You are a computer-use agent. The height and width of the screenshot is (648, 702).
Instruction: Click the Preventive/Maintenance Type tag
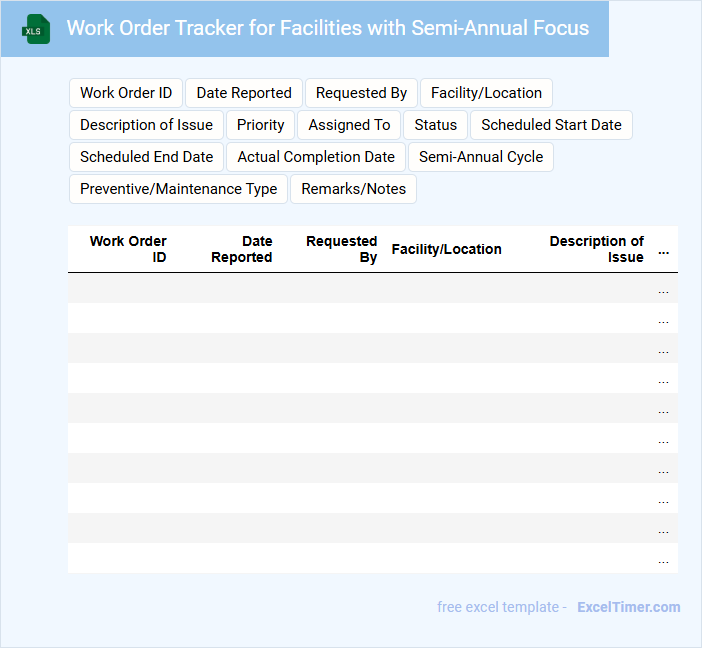[x=178, y=189]
